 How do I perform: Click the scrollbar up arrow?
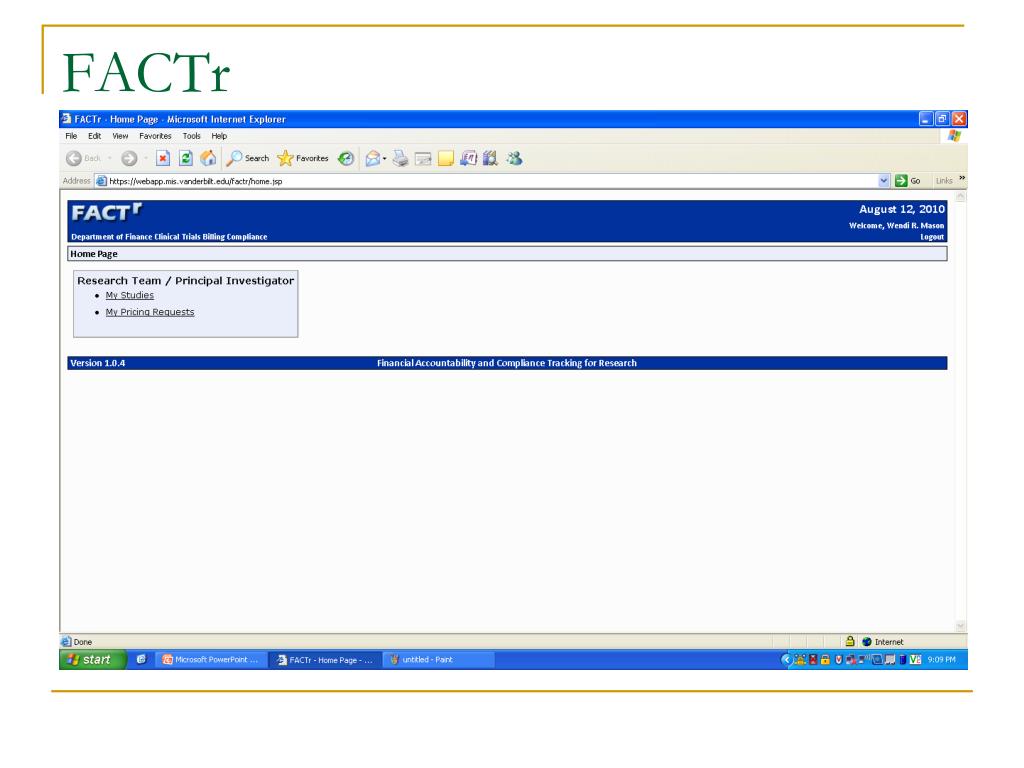point(961,197)
